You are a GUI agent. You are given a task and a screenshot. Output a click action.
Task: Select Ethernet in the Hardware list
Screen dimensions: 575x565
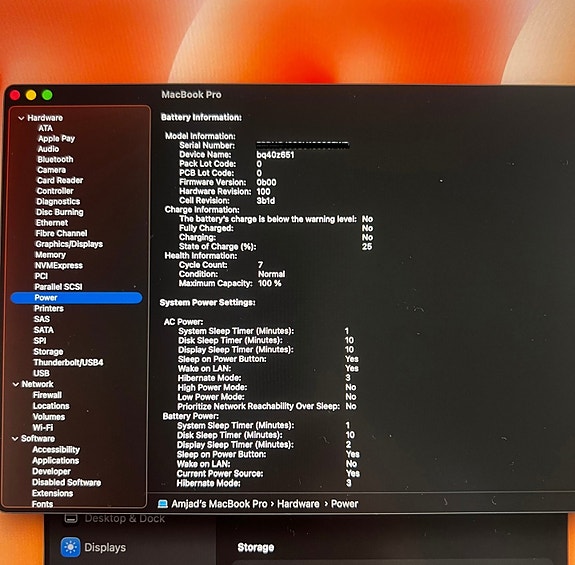[x=52, y=223]
